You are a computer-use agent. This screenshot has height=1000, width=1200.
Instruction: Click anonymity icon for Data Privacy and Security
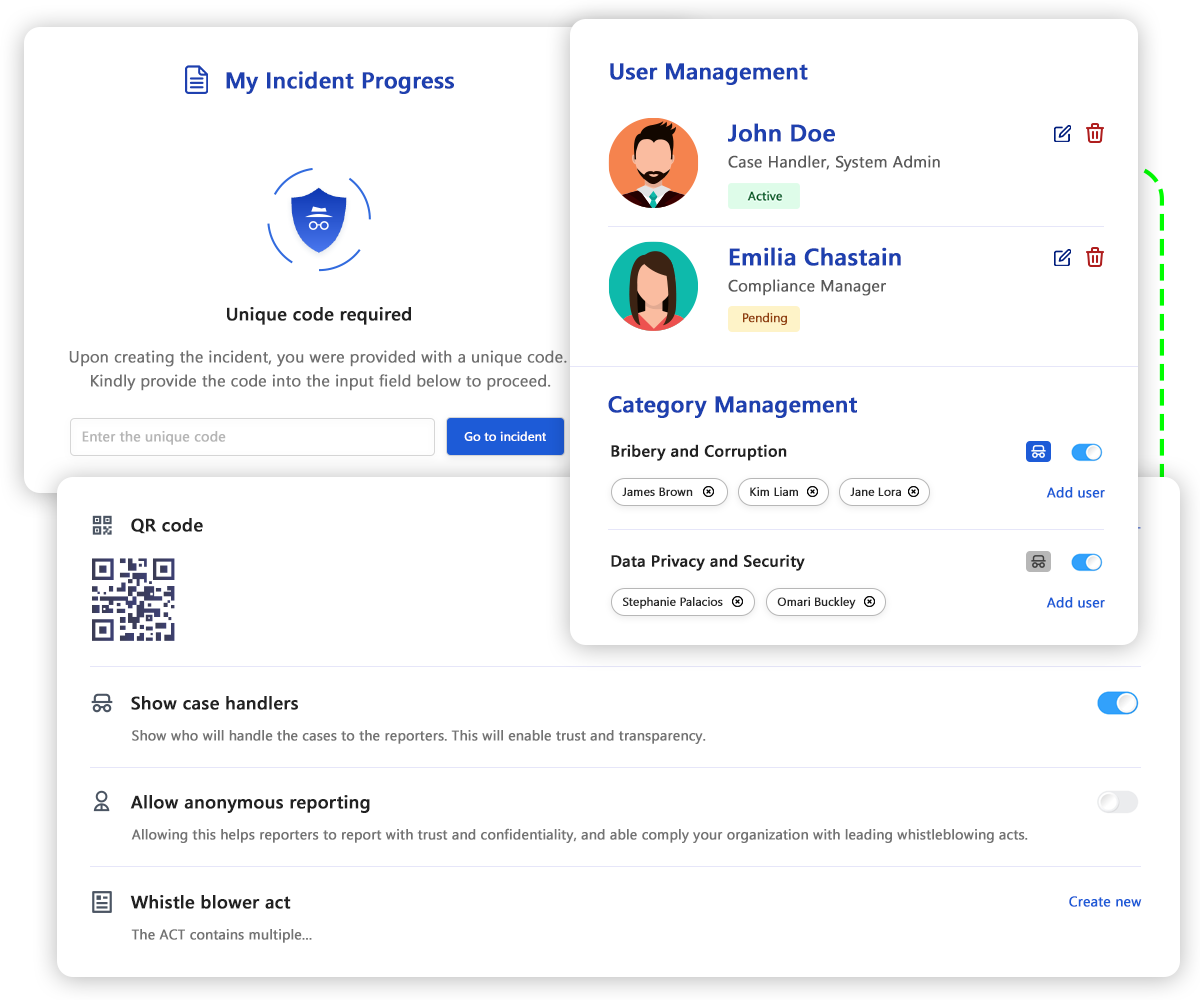[1038, 562]
